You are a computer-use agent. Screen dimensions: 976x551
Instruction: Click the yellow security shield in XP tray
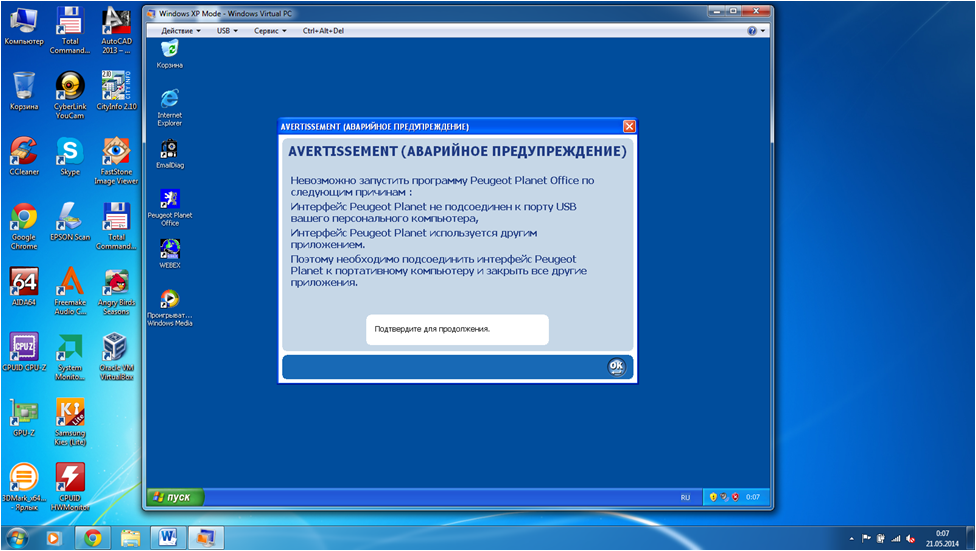(713, 497)
